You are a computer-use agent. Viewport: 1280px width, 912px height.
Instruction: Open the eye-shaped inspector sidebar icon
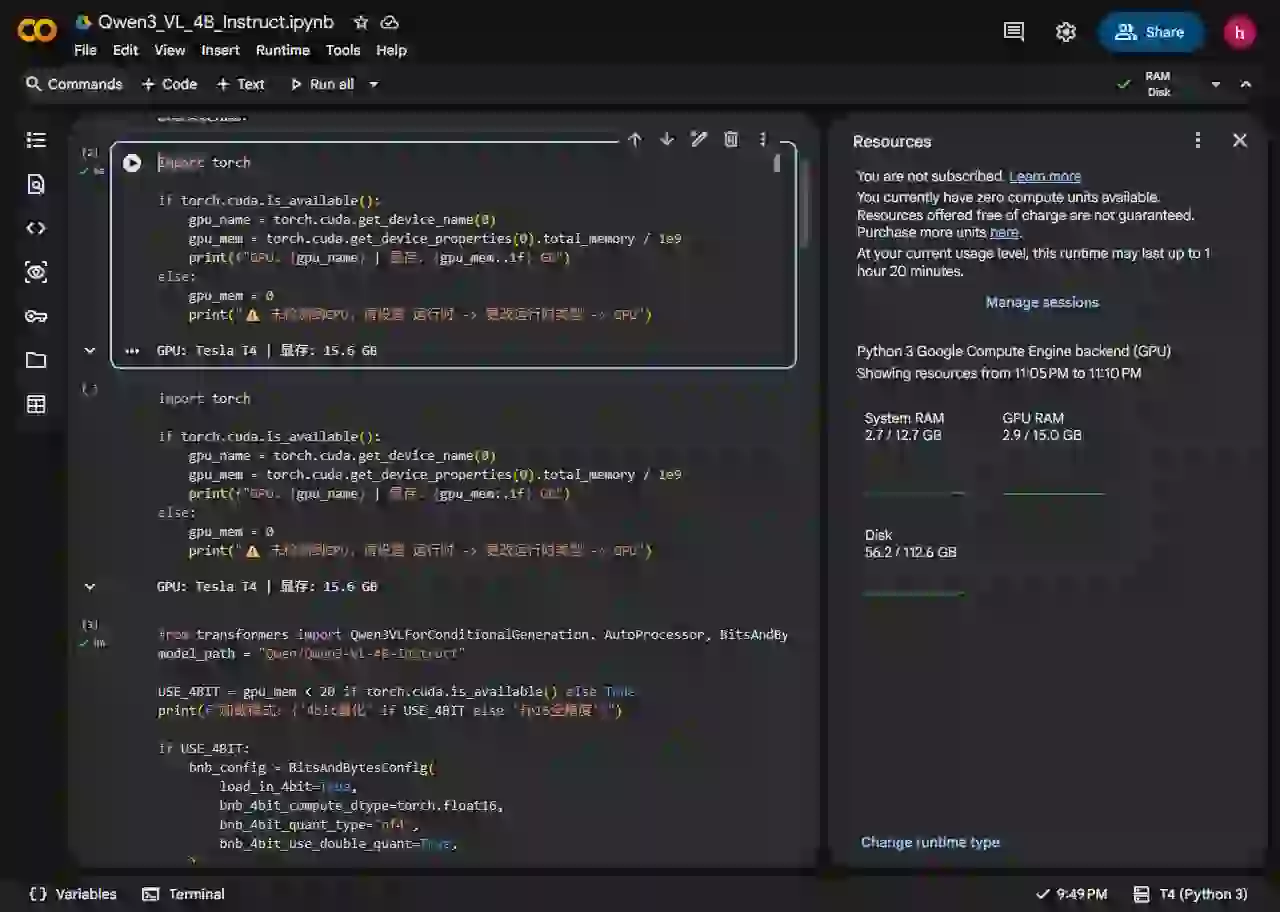point(36,272)
